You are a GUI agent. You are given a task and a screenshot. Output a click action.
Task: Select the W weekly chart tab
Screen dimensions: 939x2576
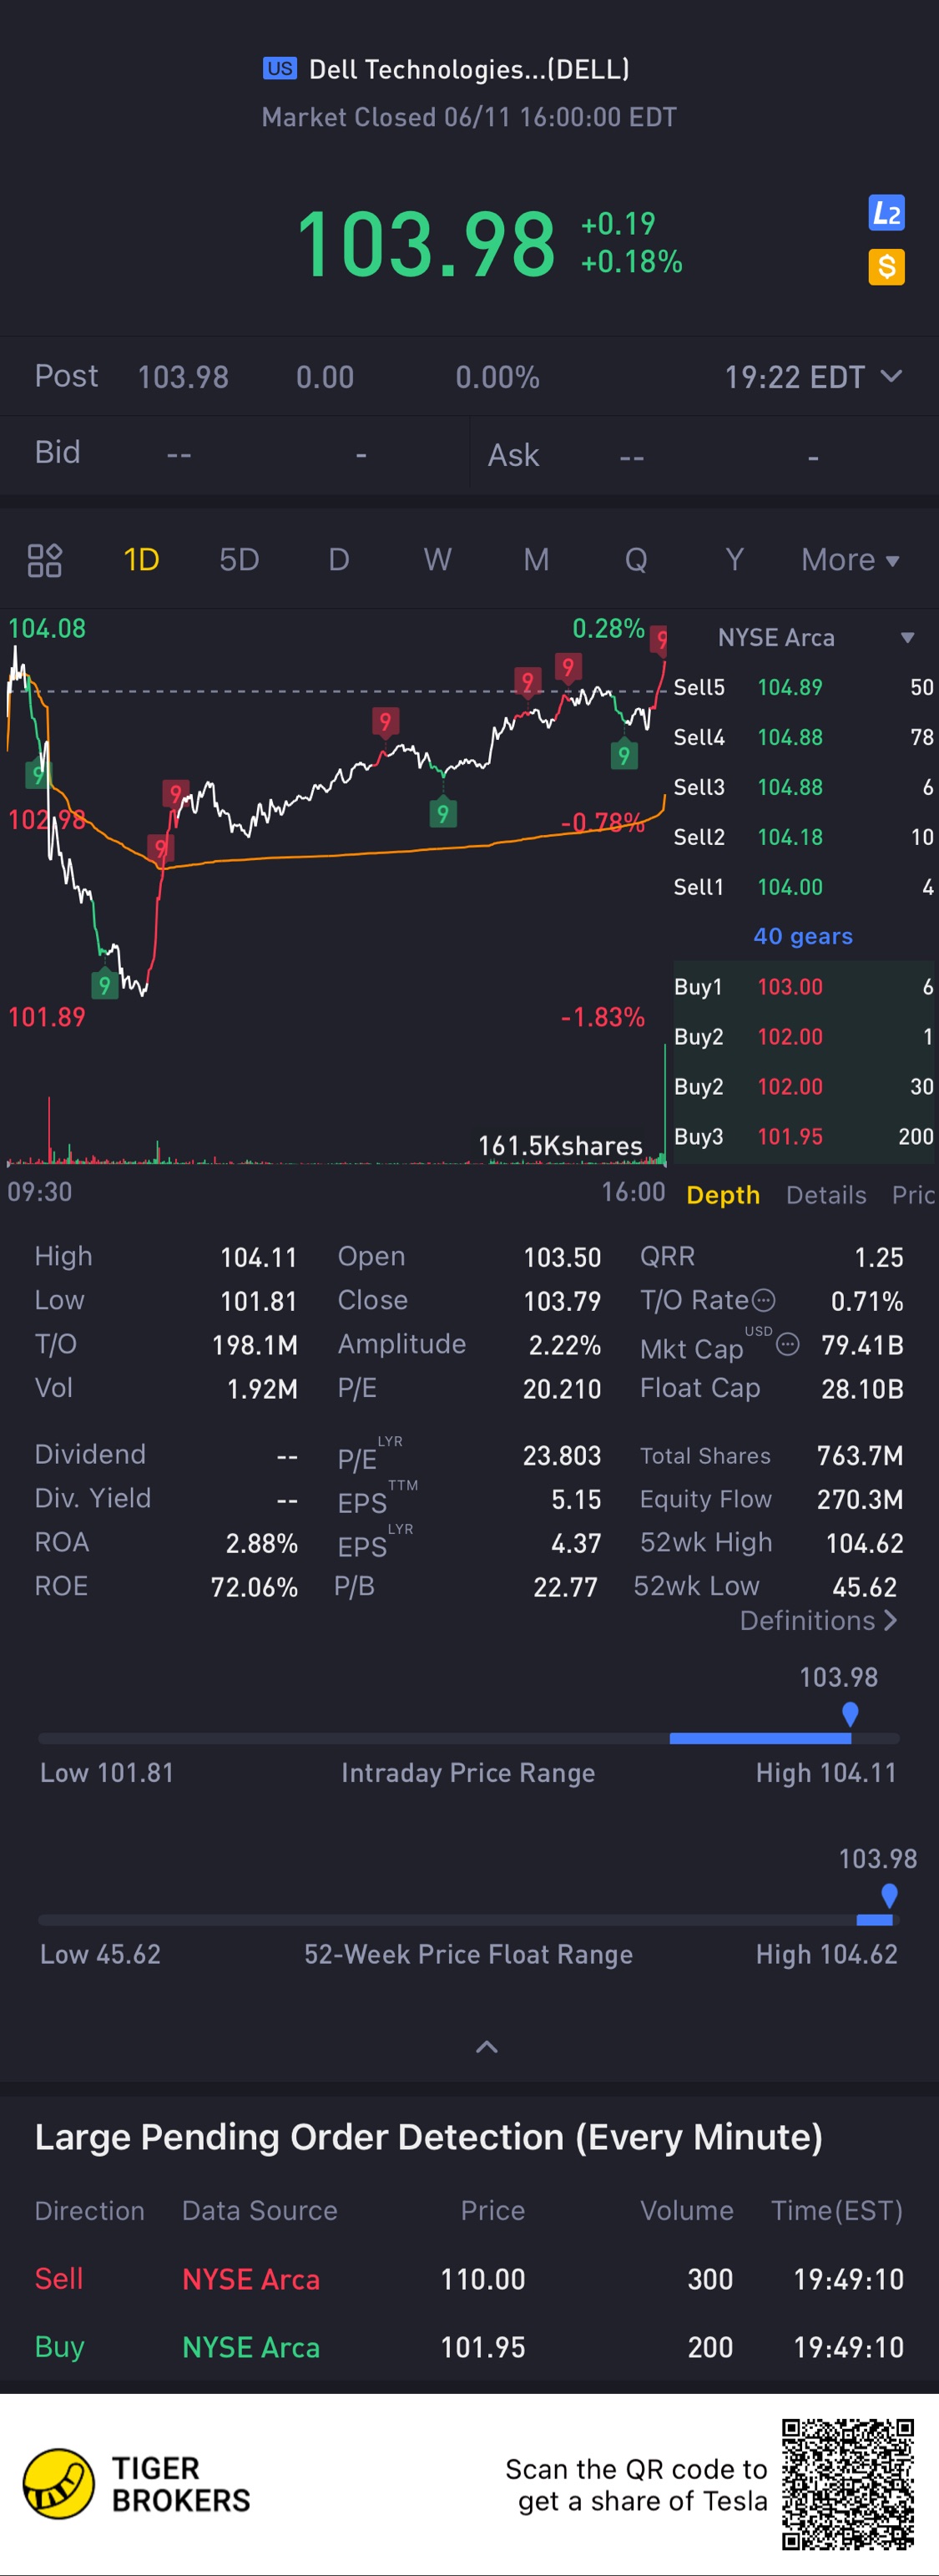click(437, 560)
